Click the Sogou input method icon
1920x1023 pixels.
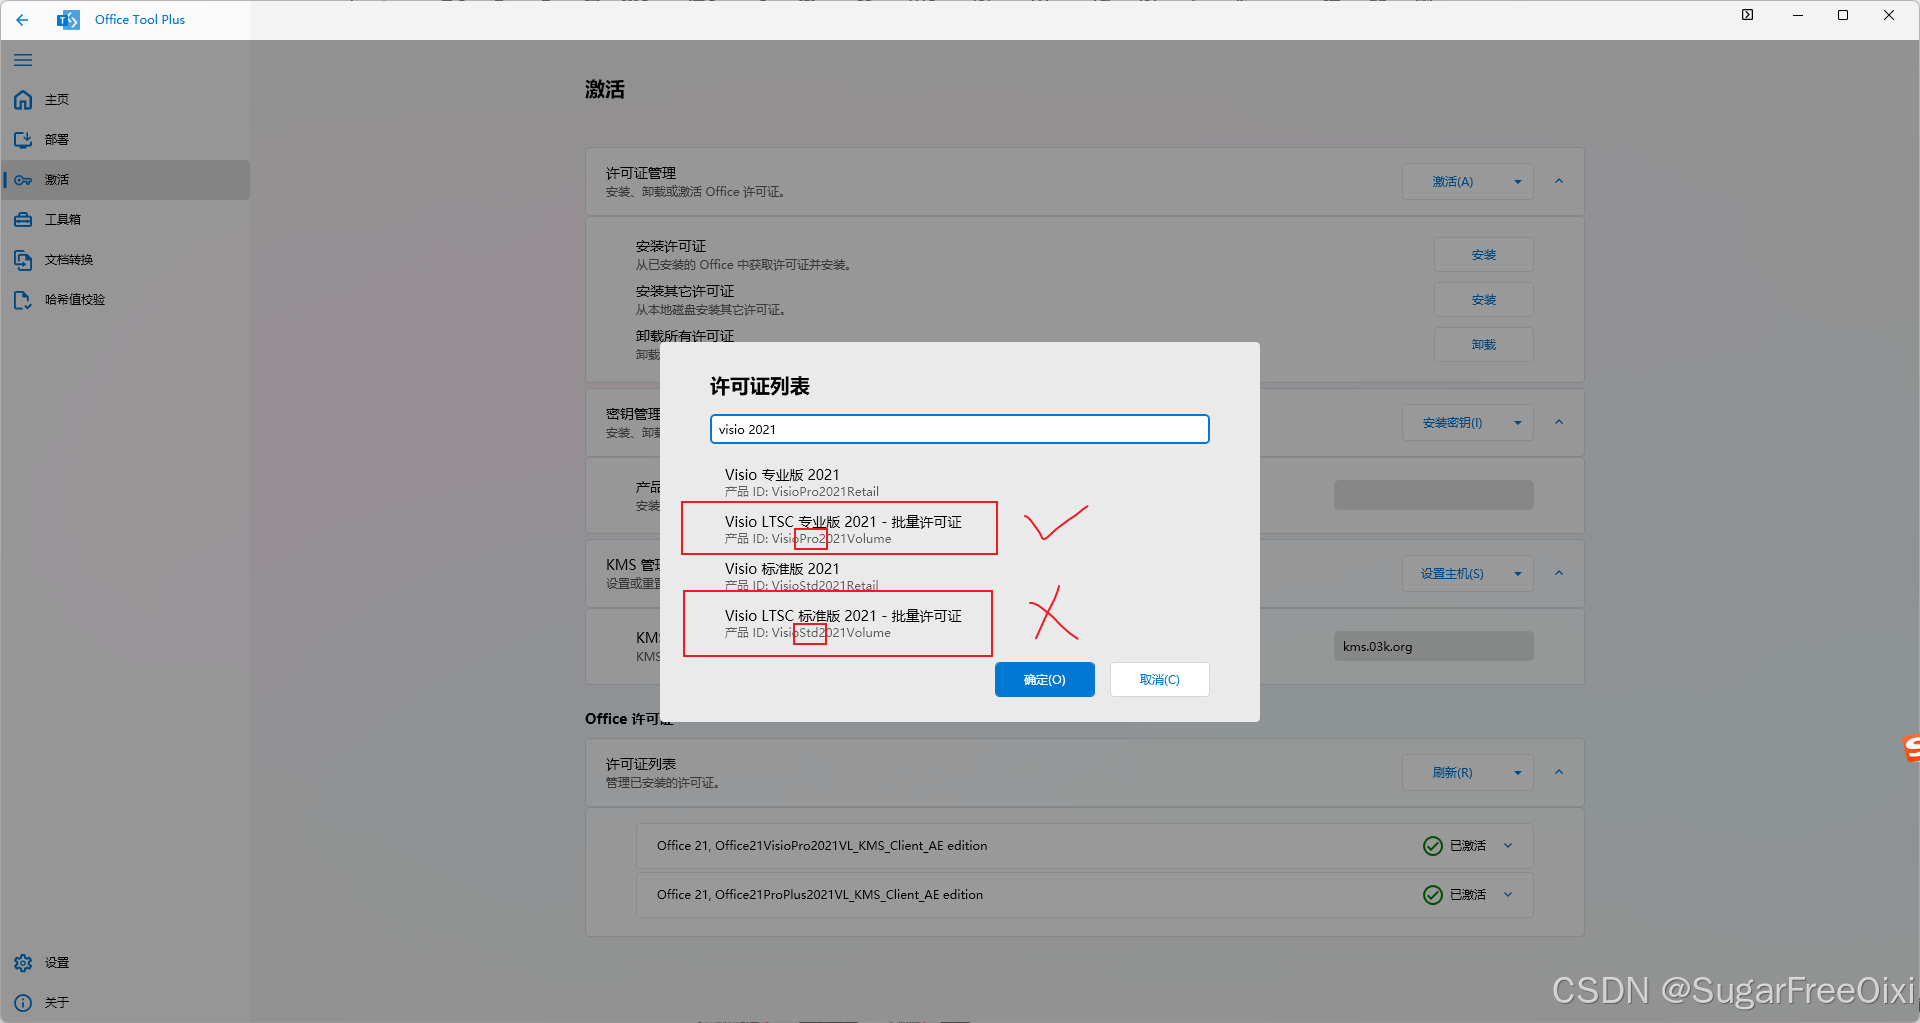click(1911, 747)
